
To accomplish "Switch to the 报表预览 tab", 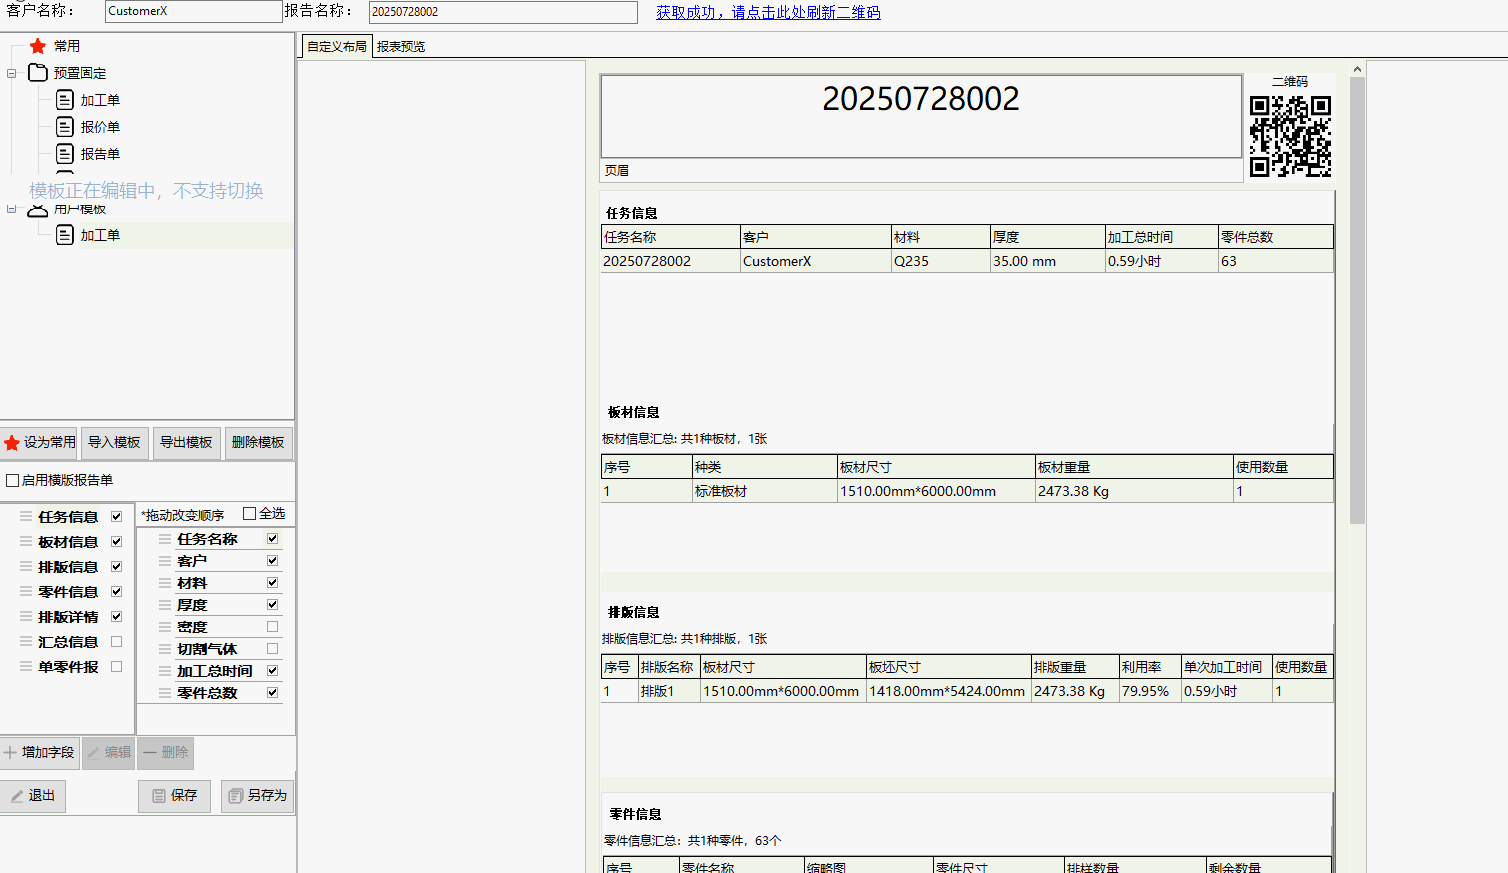I will 401,47.
